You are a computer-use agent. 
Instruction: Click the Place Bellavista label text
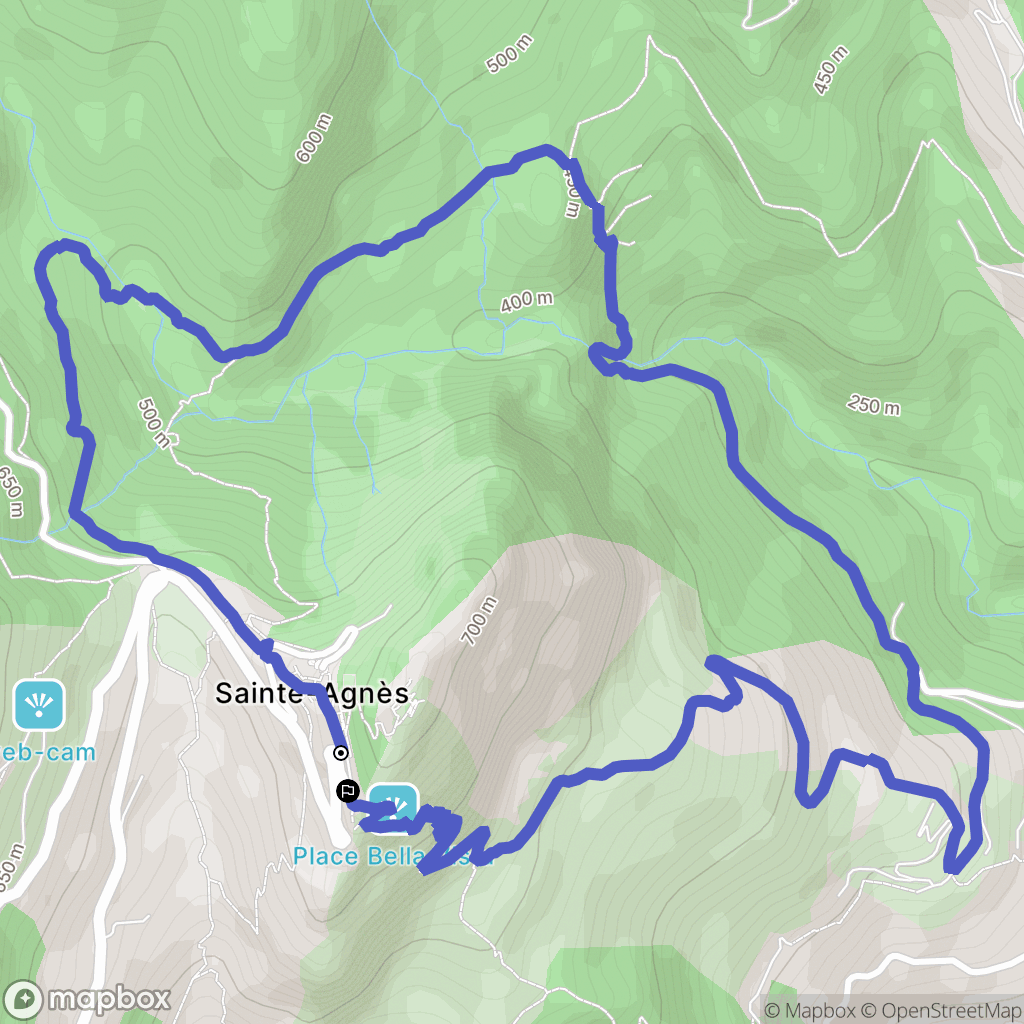392,856
